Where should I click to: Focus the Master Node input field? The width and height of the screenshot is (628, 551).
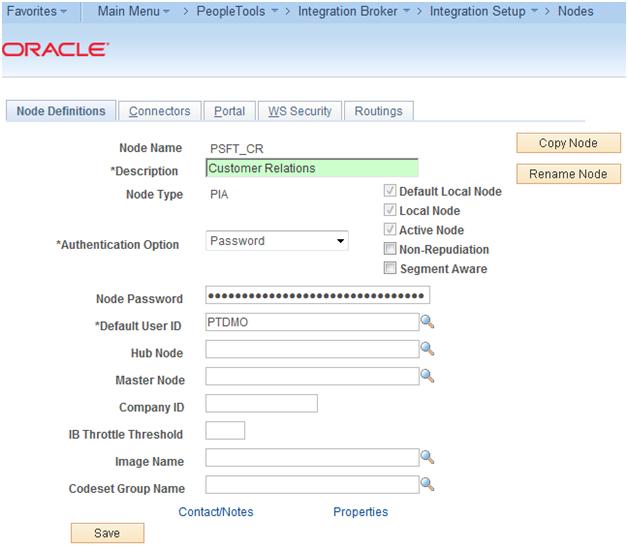(x=312, y=376)
